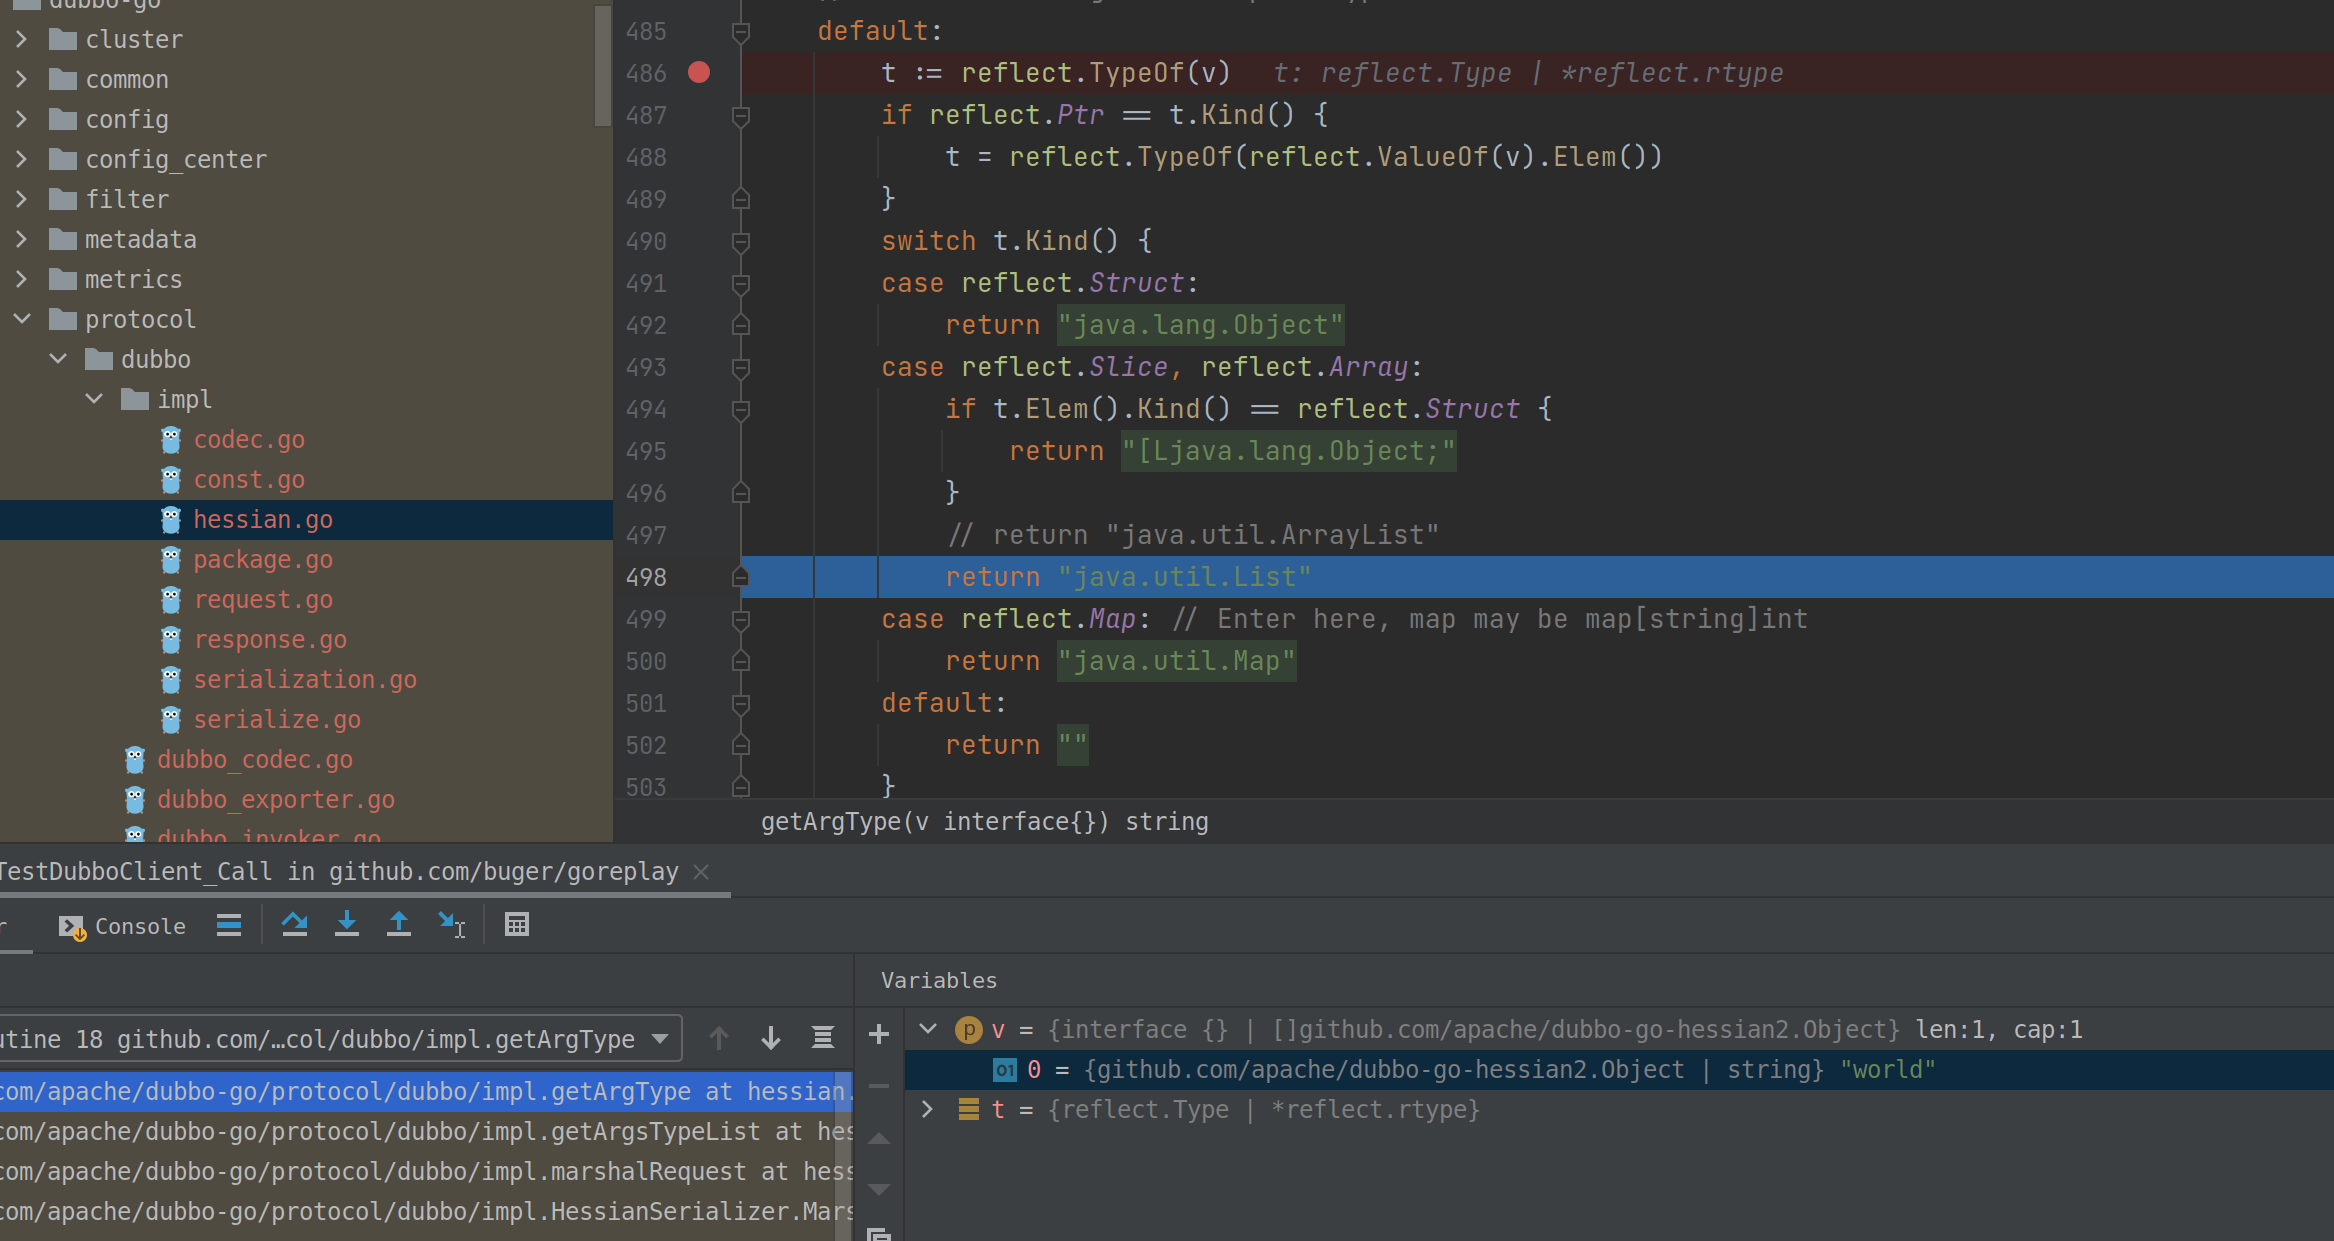Image resolution: width=2334 pixels, height=1241 pixels.
Task: Click the Step Over debugger icon
Action: pyautogui.click(x=294, y=924)
